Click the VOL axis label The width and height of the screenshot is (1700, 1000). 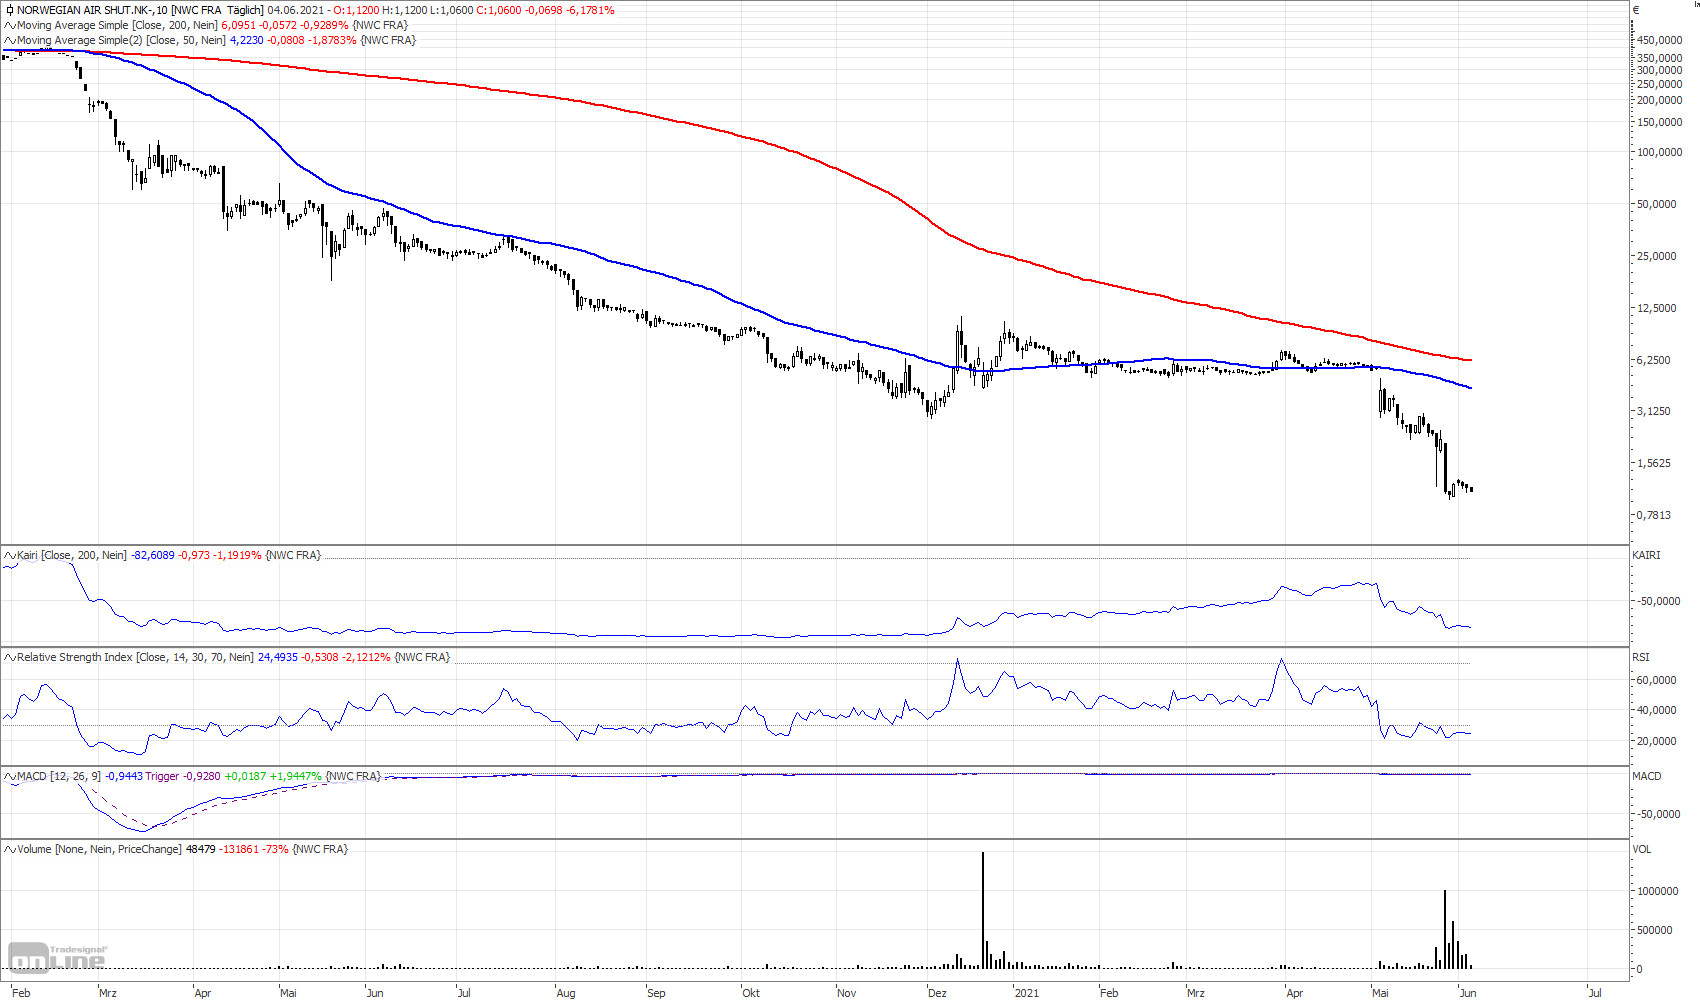click(x=1642, y=849)
